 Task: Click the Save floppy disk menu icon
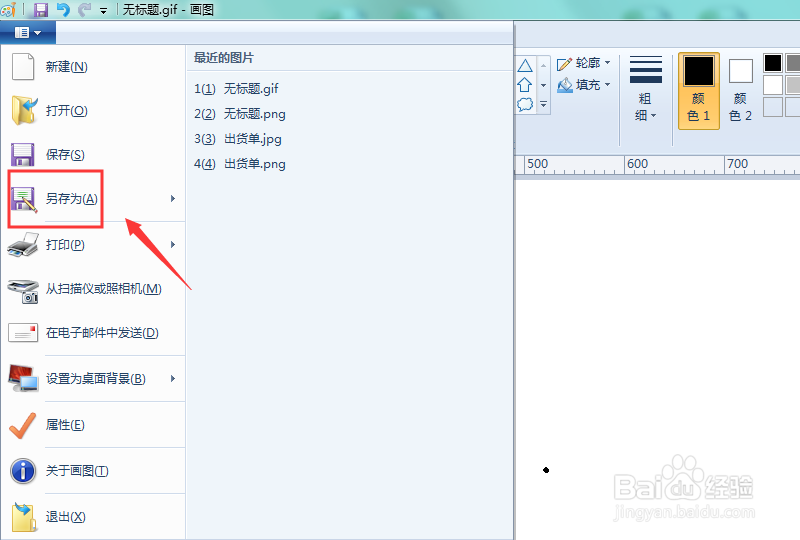pyautogui.click(x=22, y=154)
